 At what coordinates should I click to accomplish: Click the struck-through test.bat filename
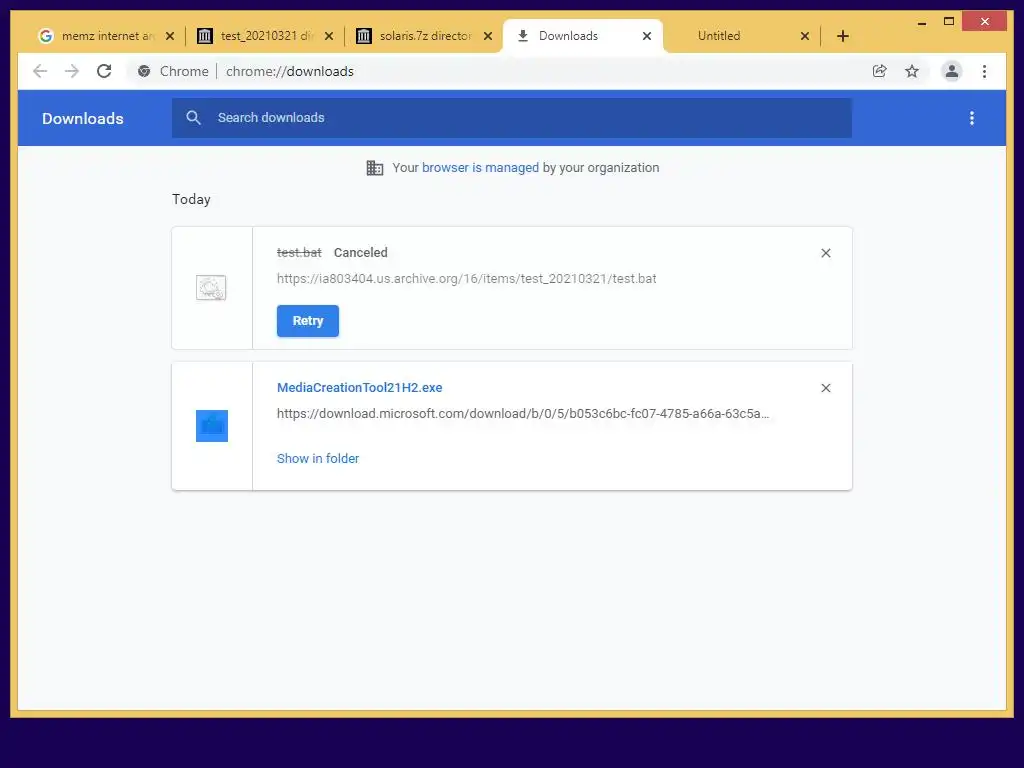click(x=299, y=253)
